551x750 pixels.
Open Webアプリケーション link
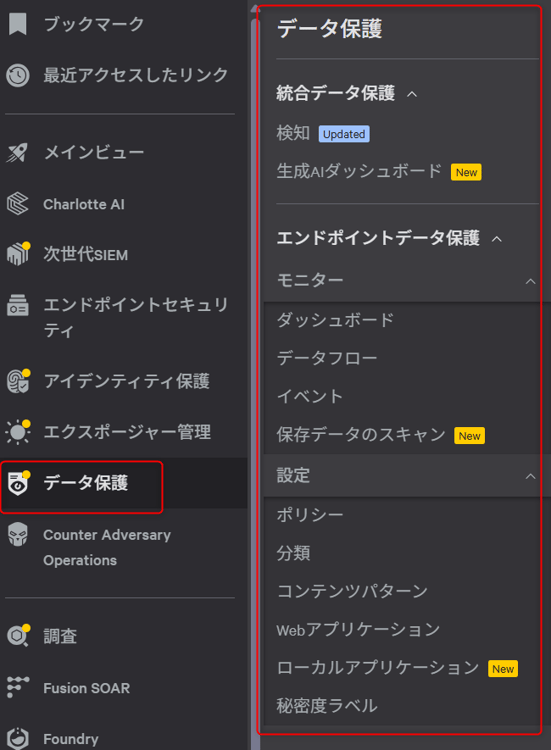tap(358, 629)
